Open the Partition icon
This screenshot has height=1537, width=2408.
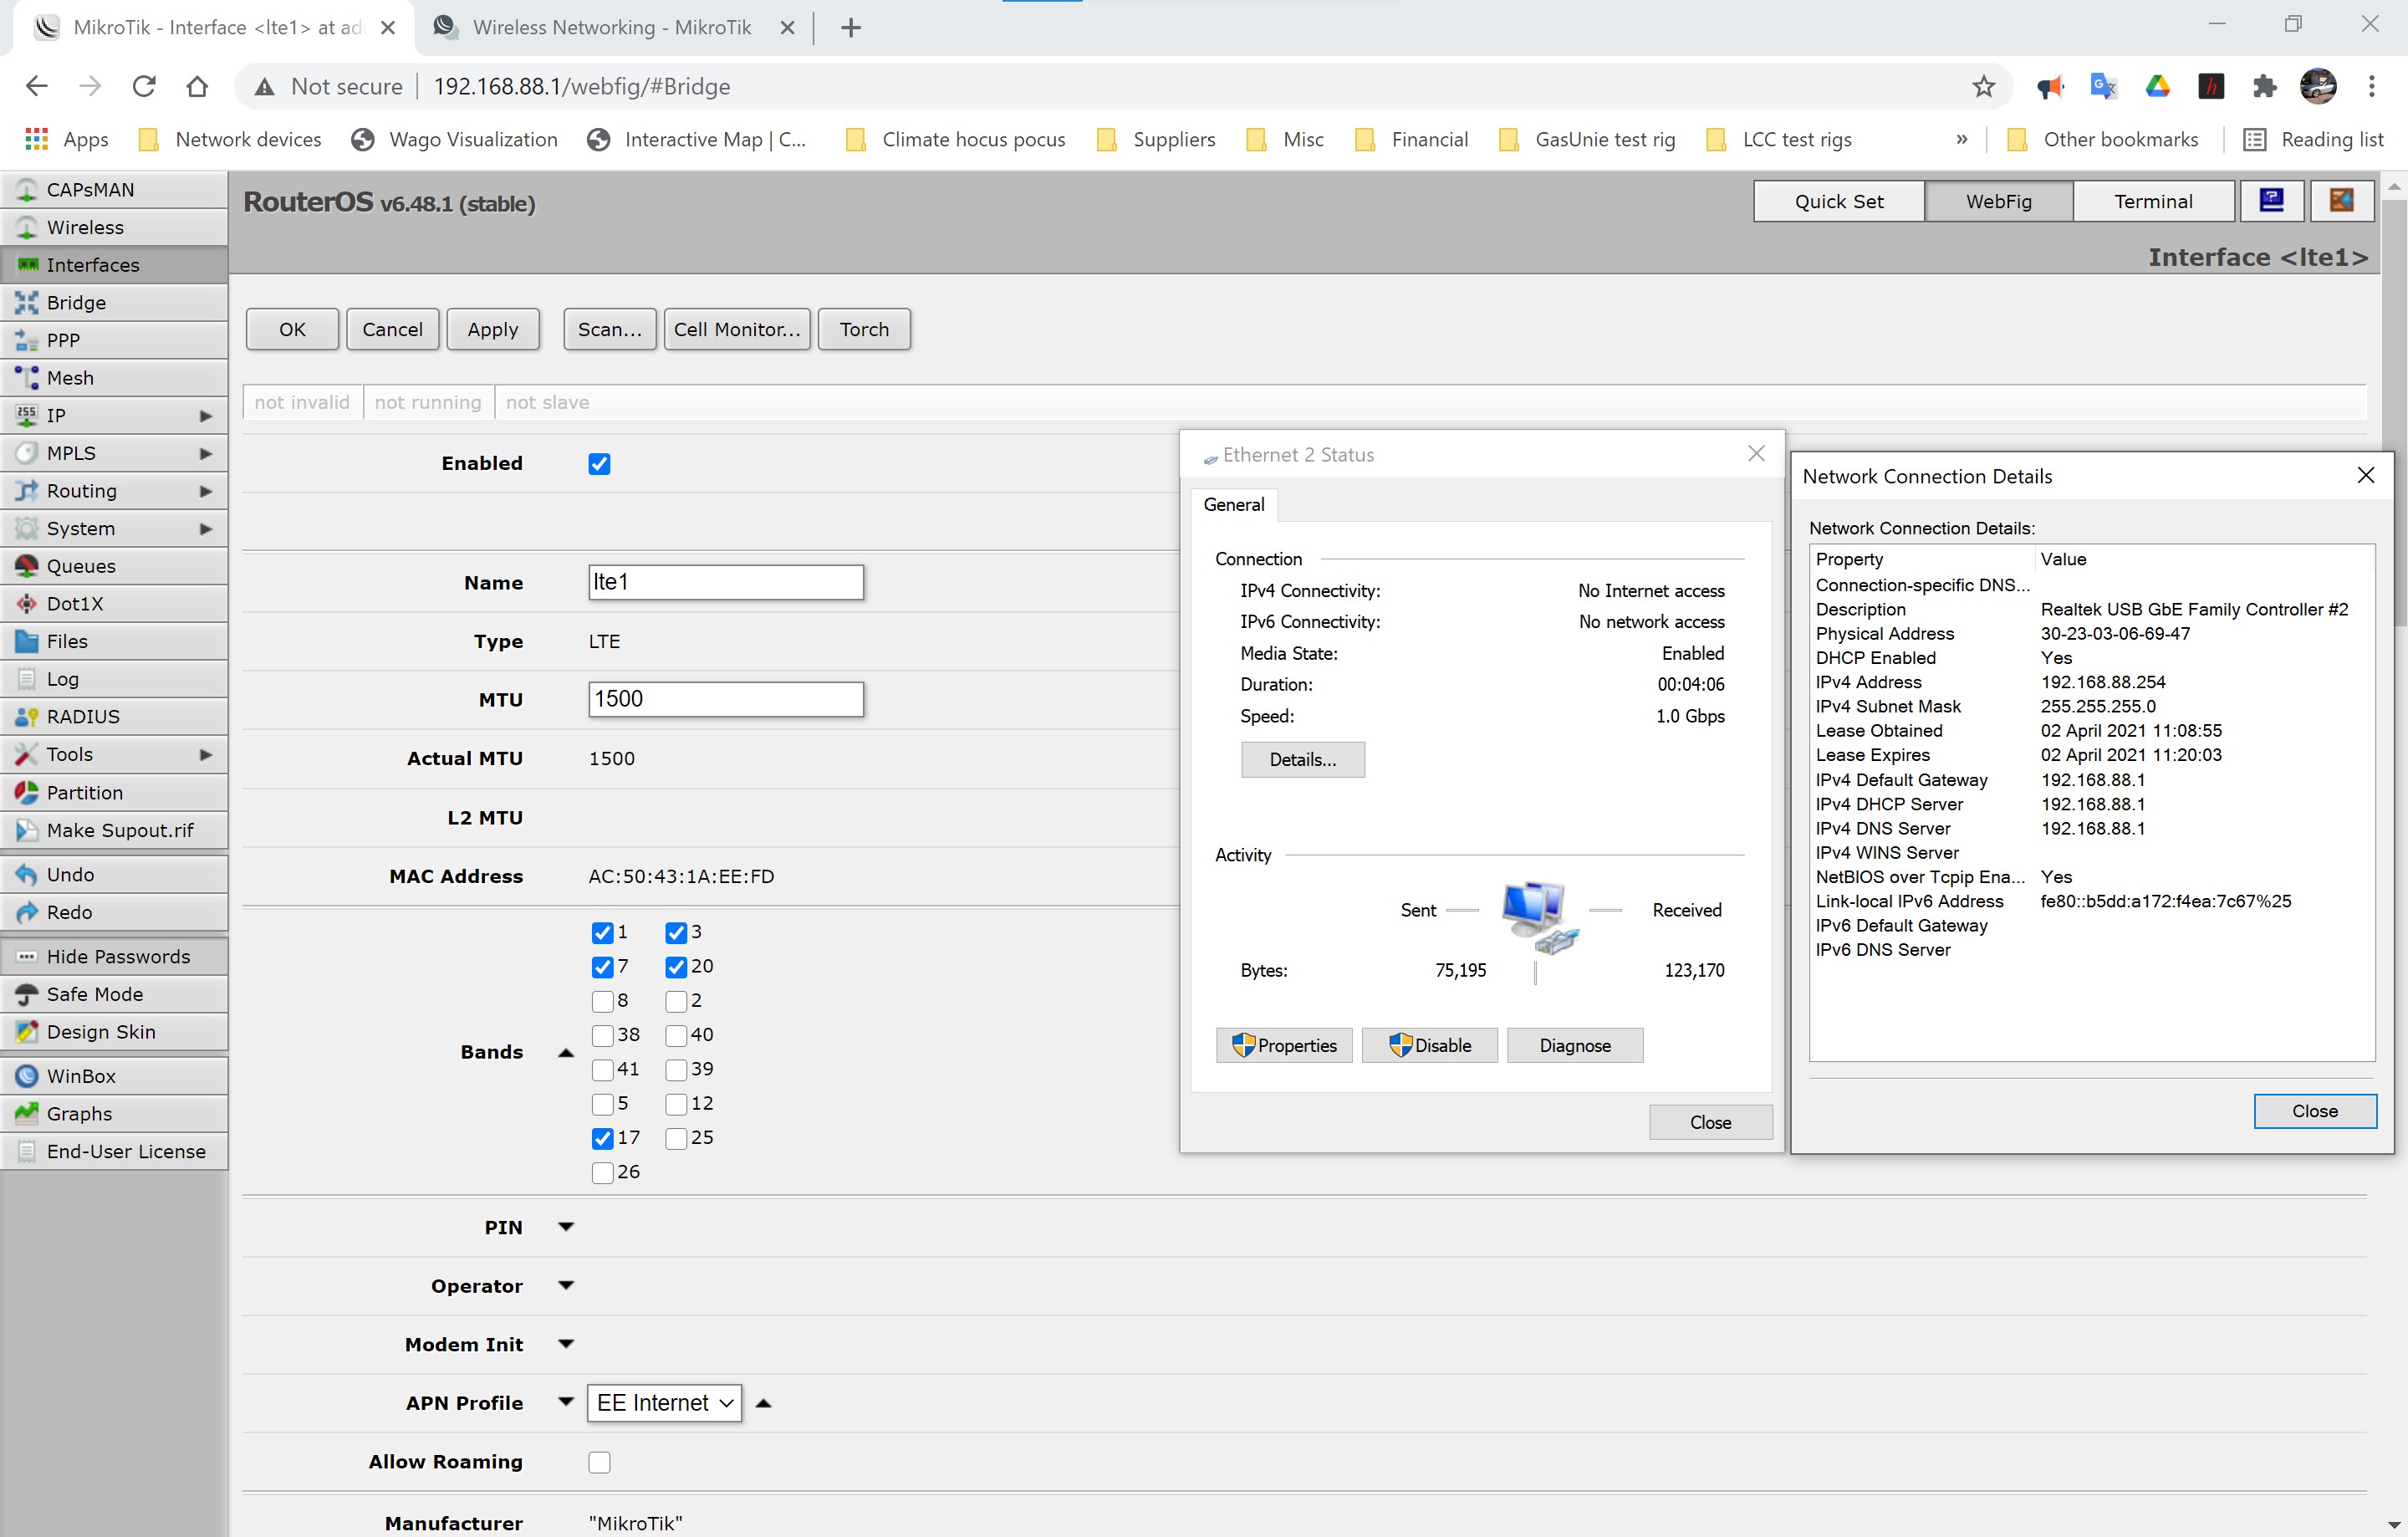click(27, 793)
